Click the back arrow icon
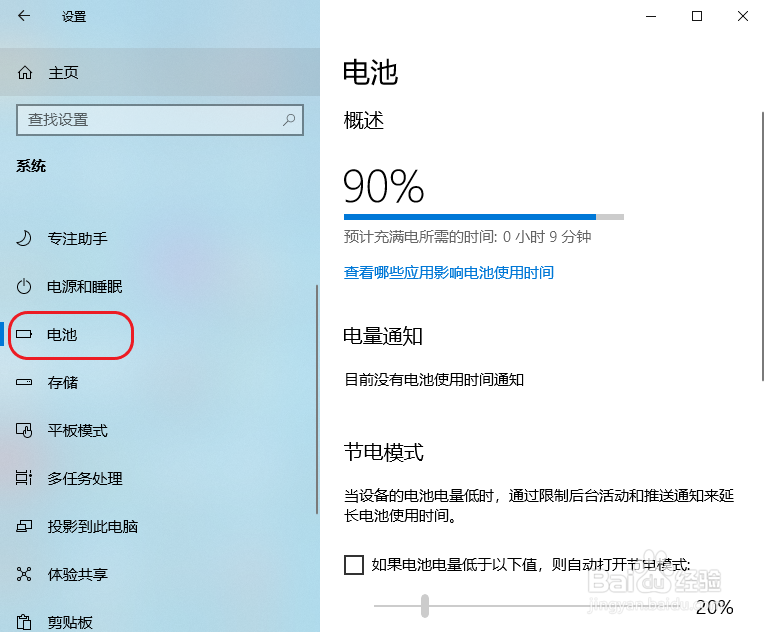 24,16
